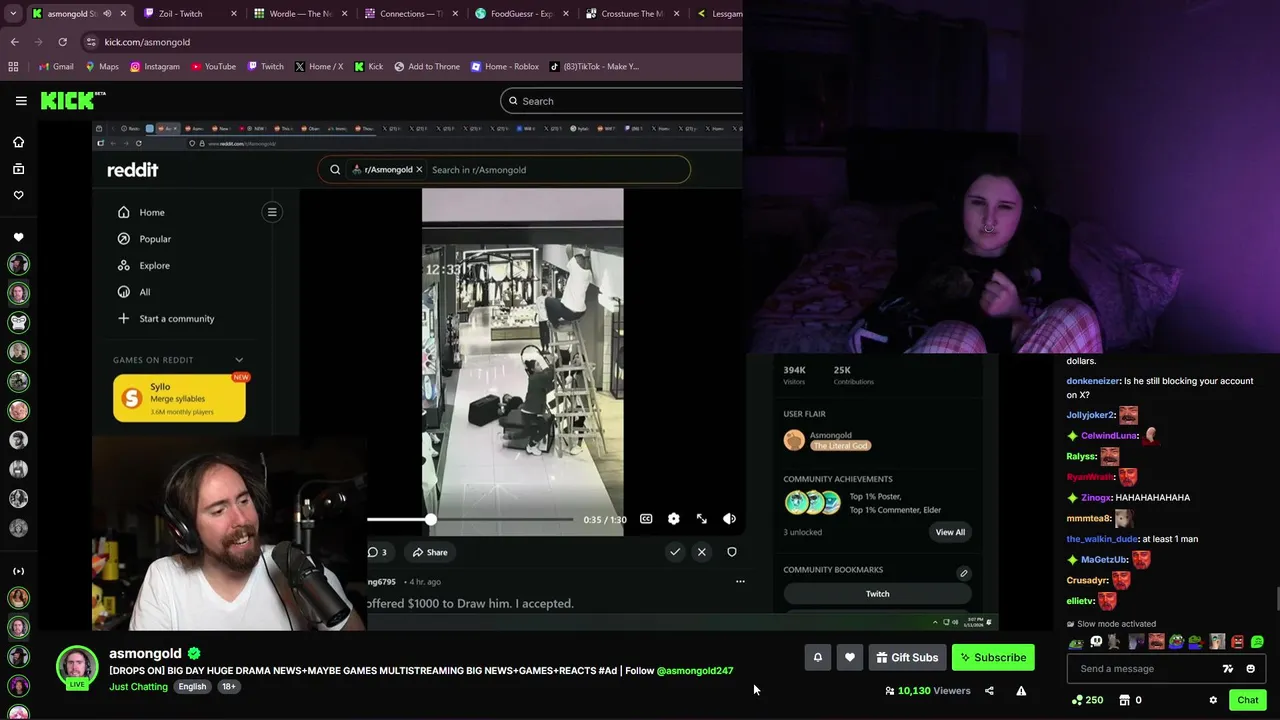Switch to the Wordle tab

(300, 14)
